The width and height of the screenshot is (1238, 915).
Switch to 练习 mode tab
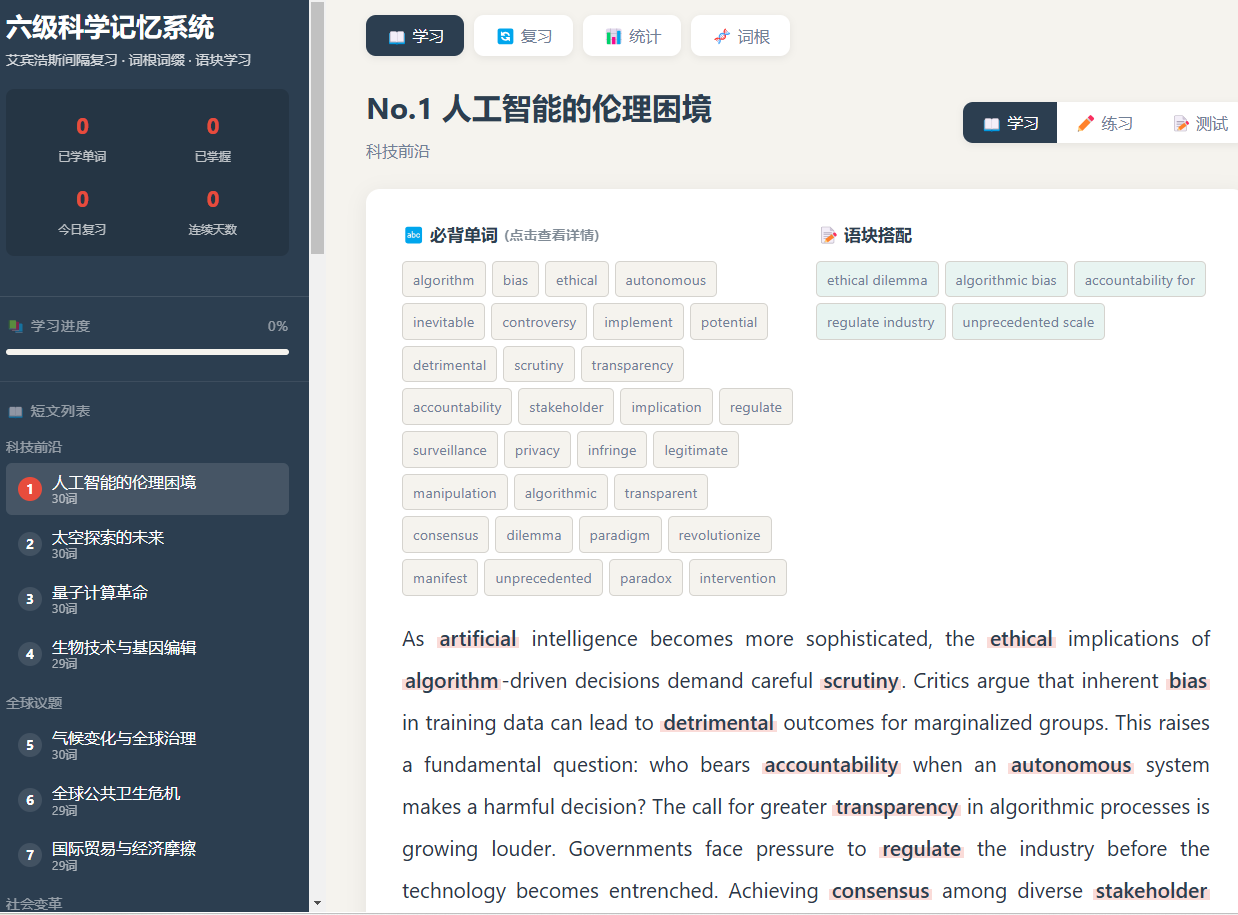pyautogui.click(x=1104, y=123)
